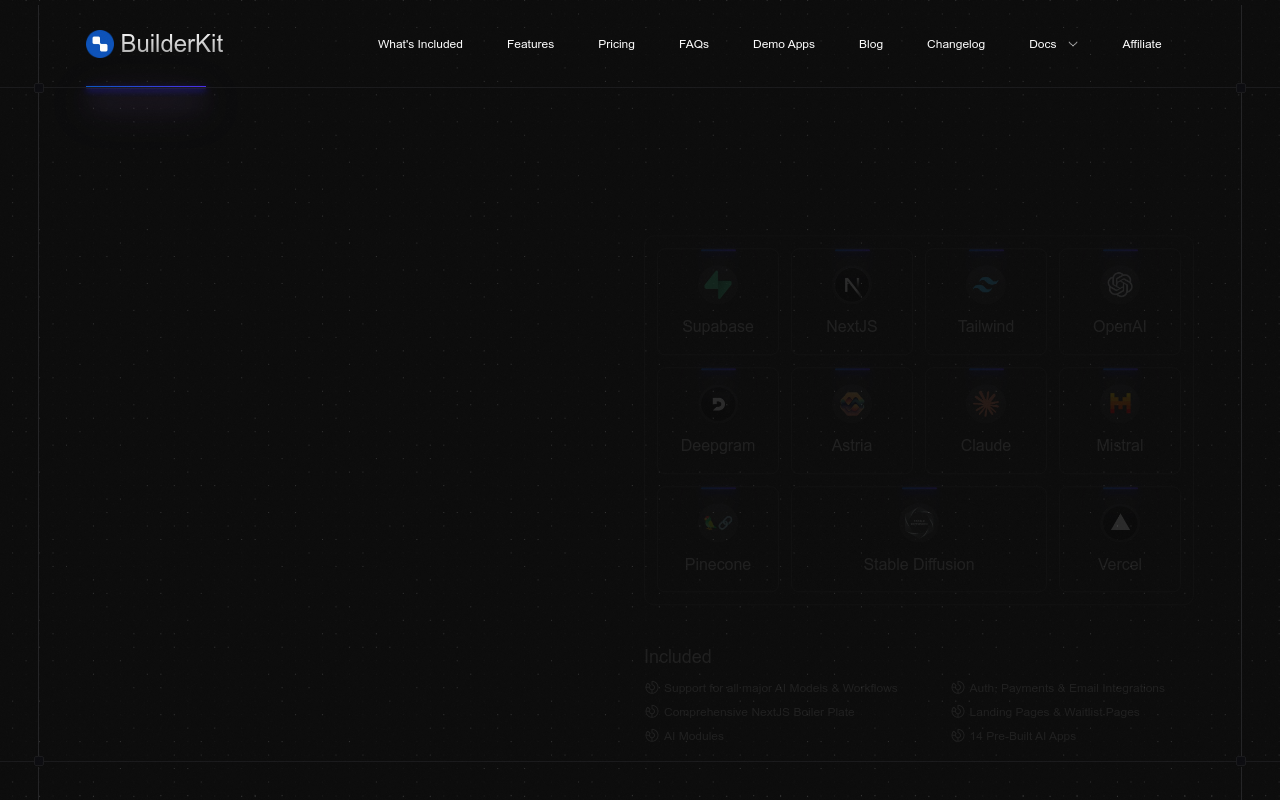
Task: Open the Pricing page link
Action: 616,44
